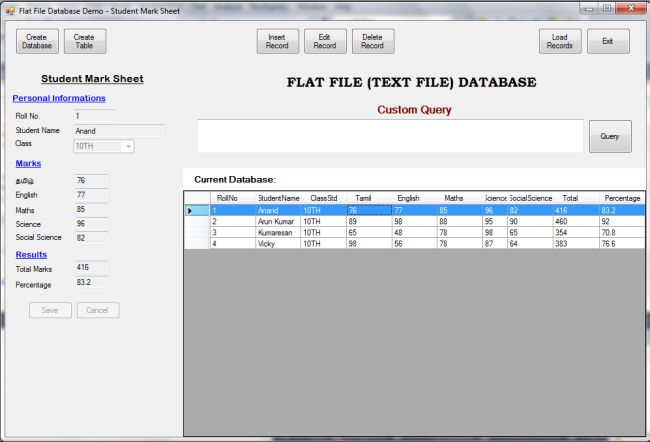Click the Anand cell in the grid

[x=278, y=211]
